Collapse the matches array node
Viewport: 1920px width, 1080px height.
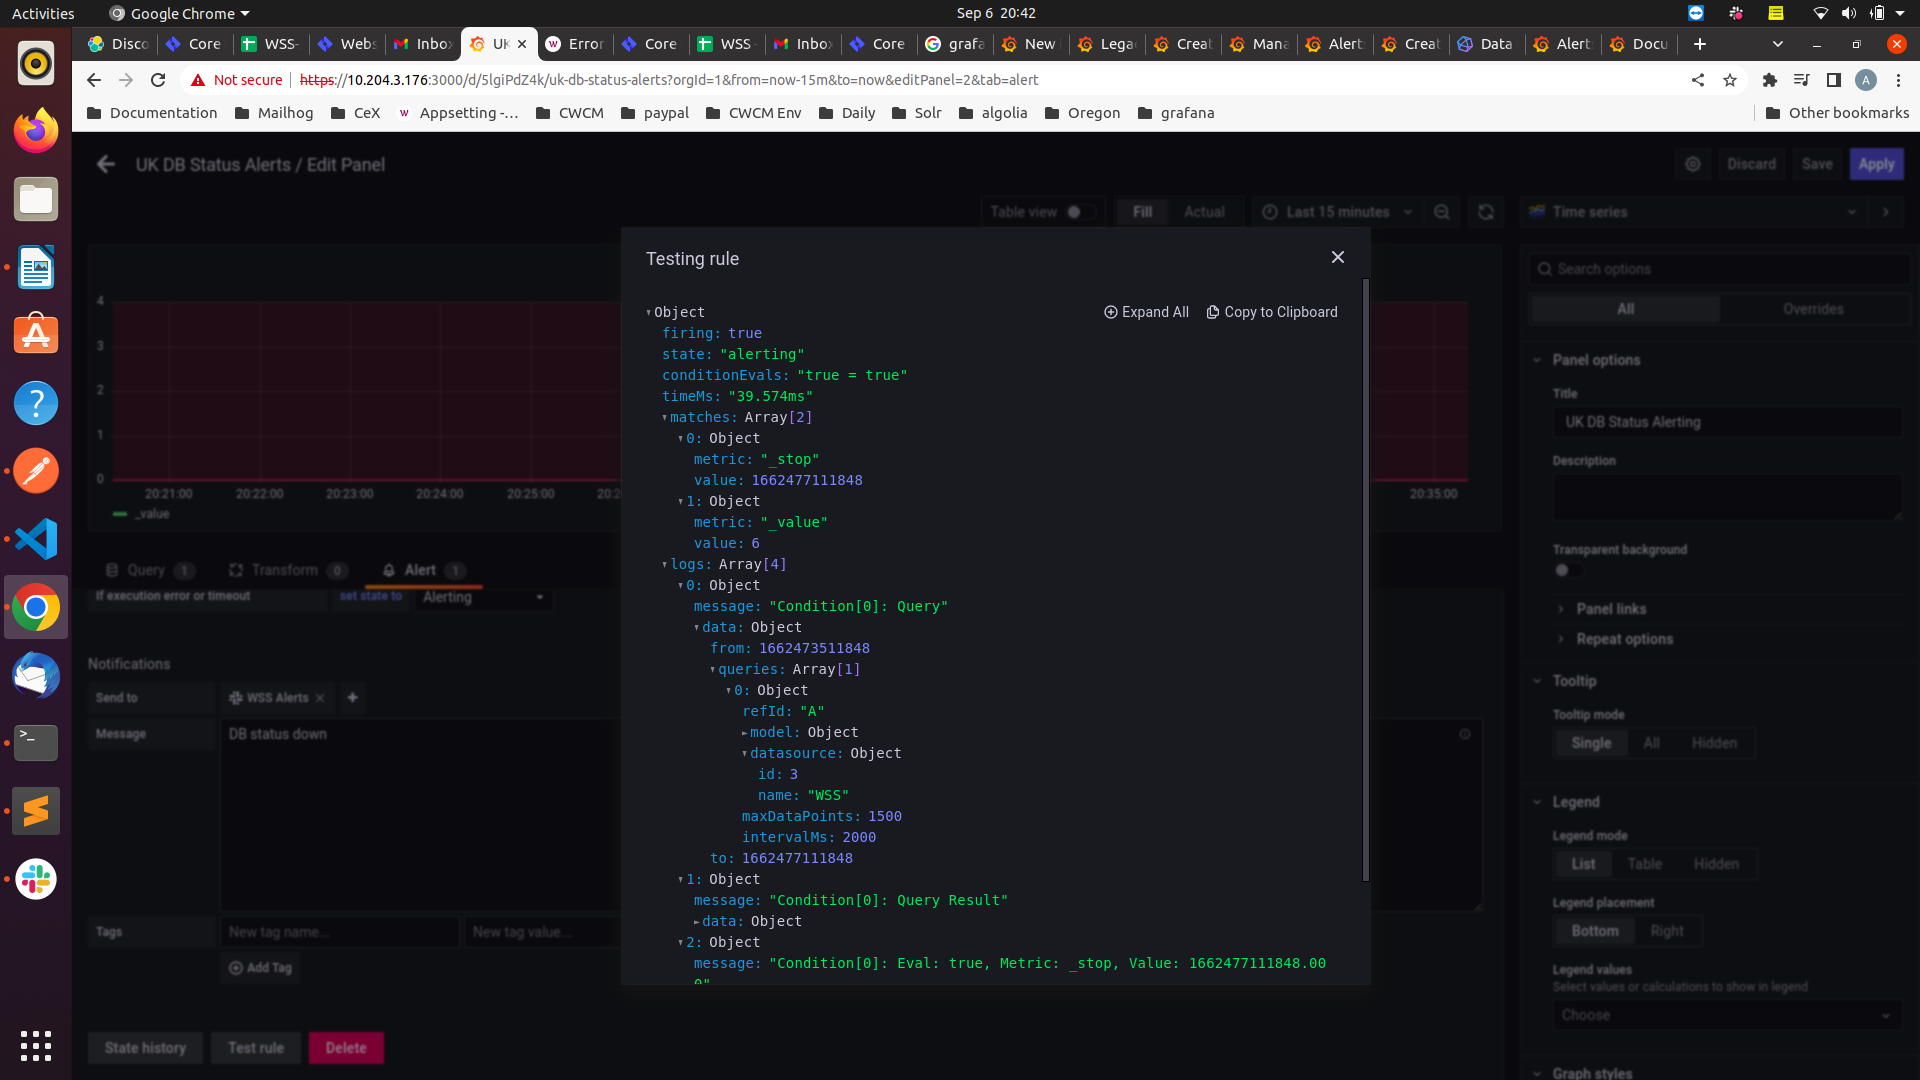point(664,418)
